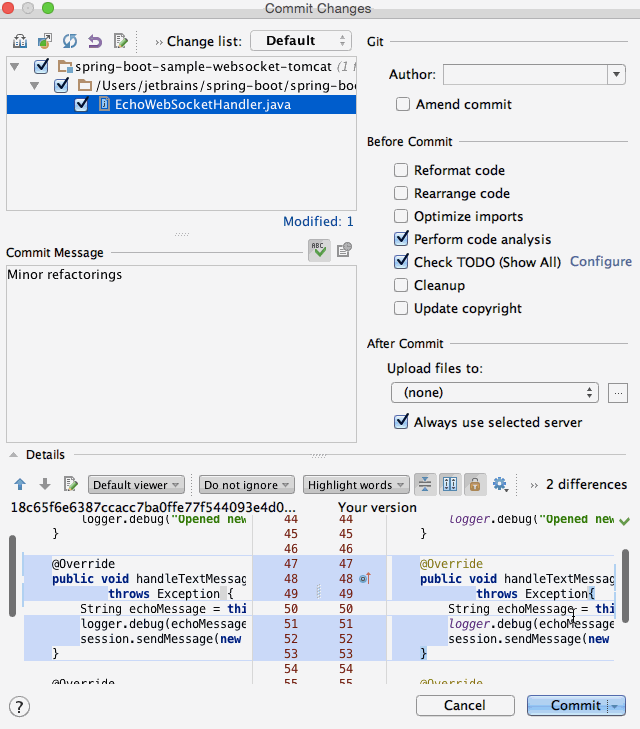The width and height of the screenshot is (640, 729).
Task: Click the Show Diff toolbar icon
Action: [x=20, y=41]
